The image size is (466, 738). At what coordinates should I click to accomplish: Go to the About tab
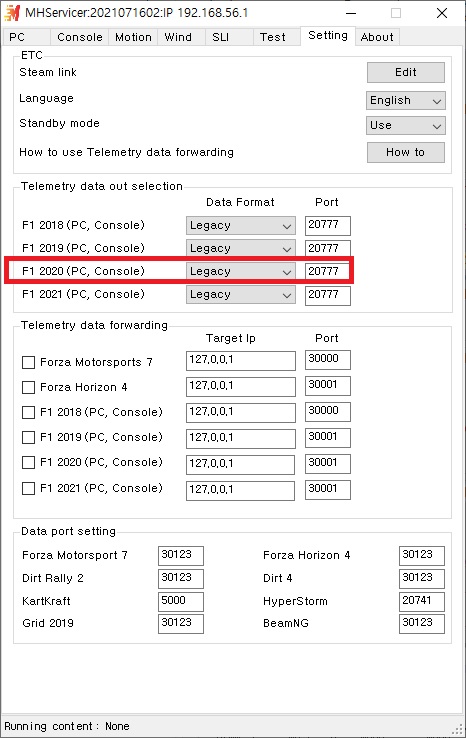[x=377, y=37]
